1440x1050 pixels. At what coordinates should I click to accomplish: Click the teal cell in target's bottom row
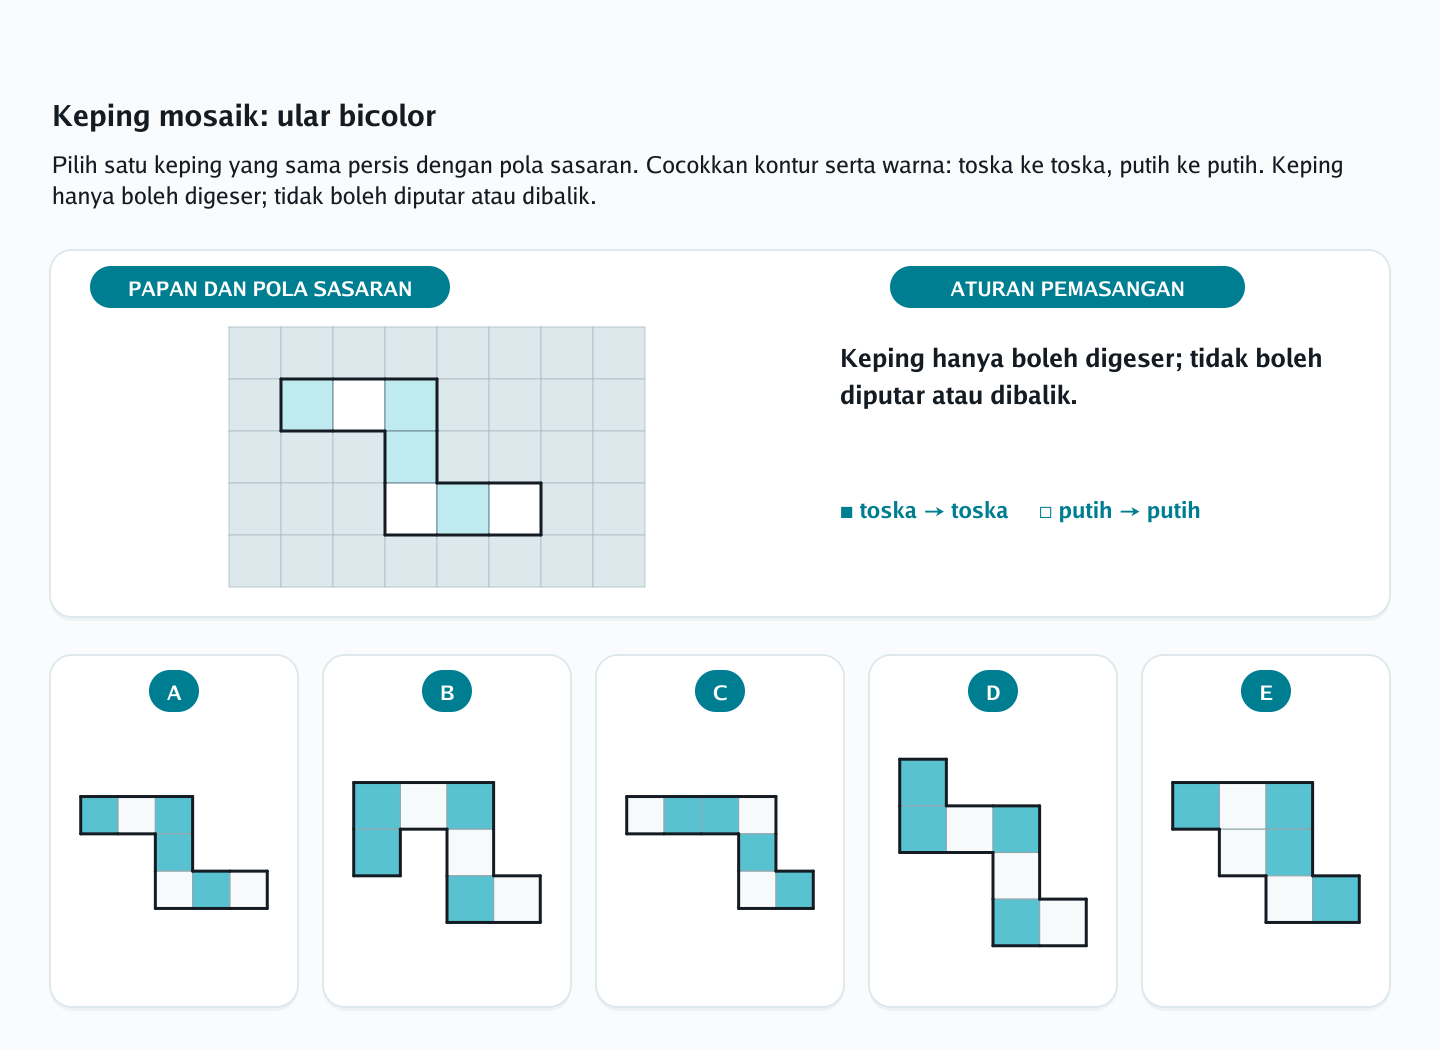pyautogui.click(x=463, y=509)
